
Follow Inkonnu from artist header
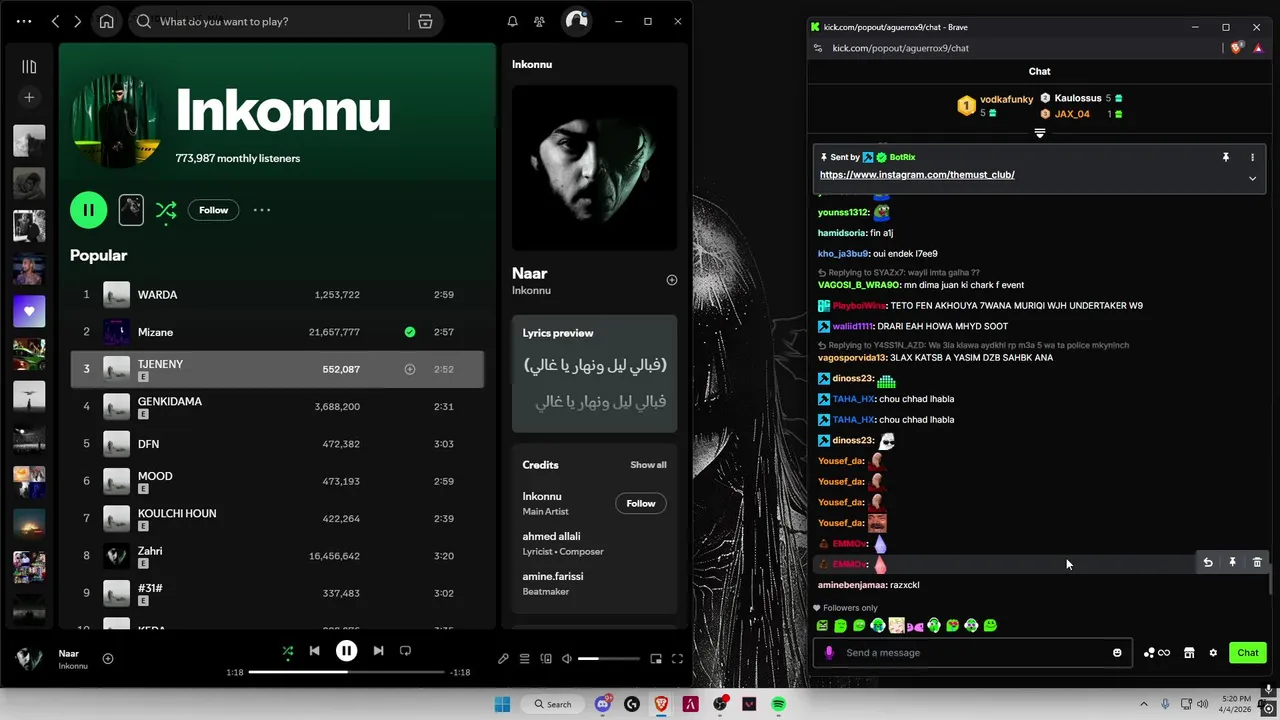click(213, 210)
